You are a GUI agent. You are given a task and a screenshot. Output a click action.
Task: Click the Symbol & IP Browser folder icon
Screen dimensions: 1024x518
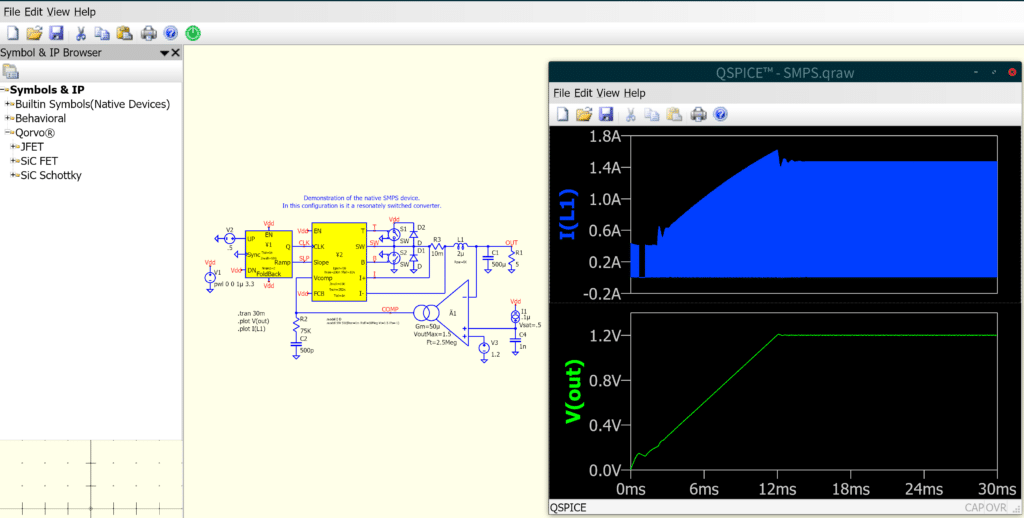tap(10, 72)
